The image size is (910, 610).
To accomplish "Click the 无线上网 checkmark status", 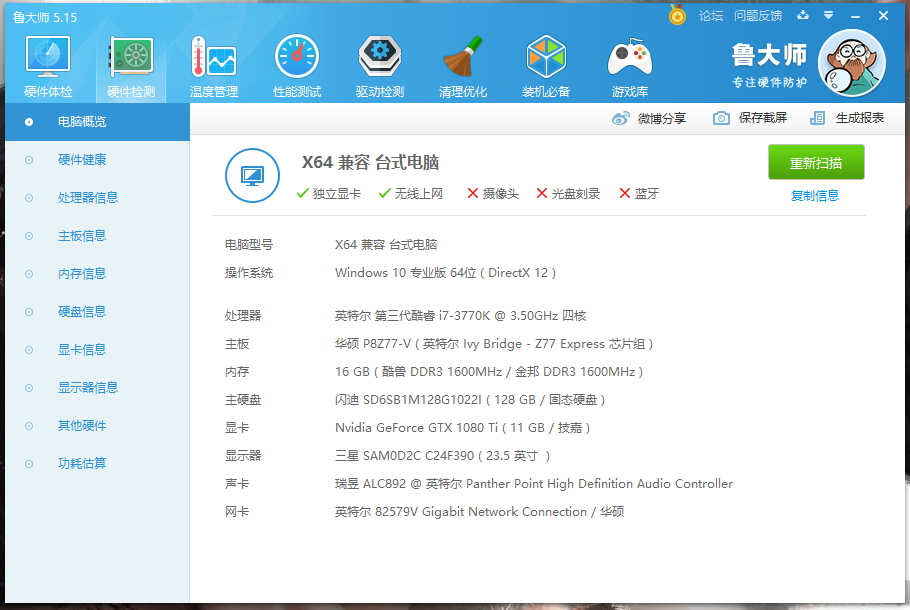I will [x=411, y=194].
